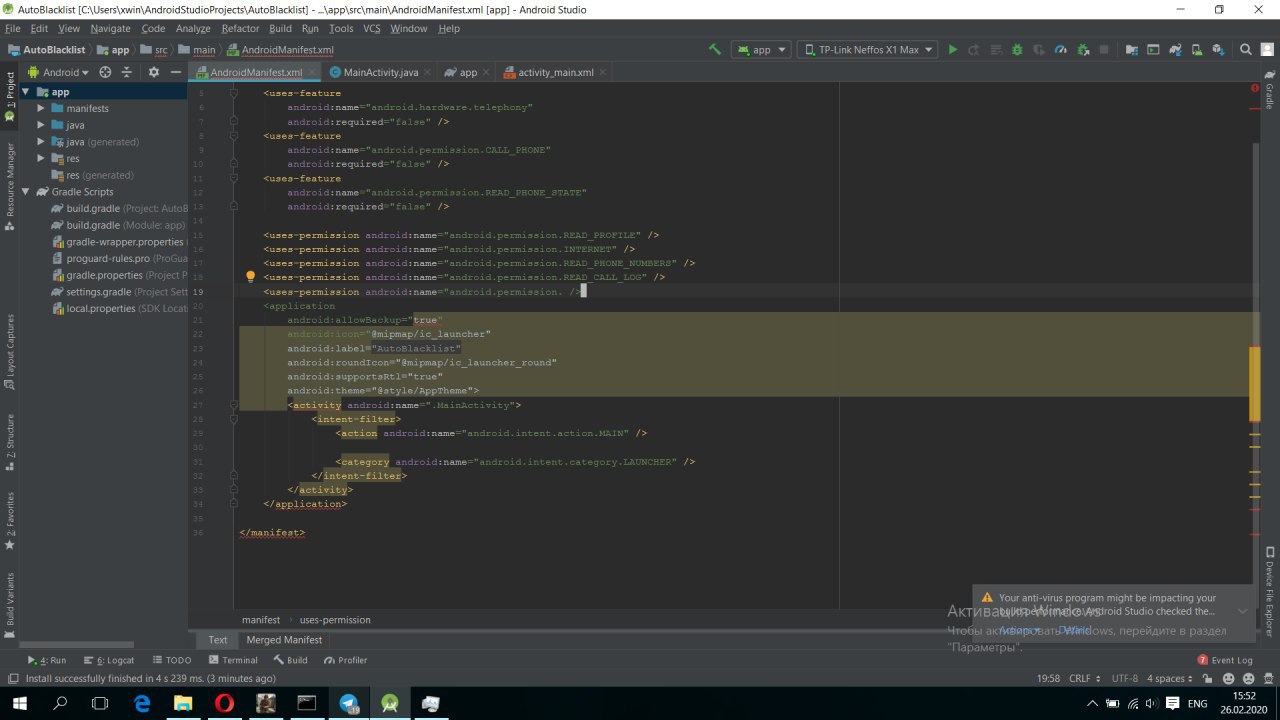Open the Event Log button
This screenshot has height=720, width=1280.
pyautogui.click(x=1225, y=660)
